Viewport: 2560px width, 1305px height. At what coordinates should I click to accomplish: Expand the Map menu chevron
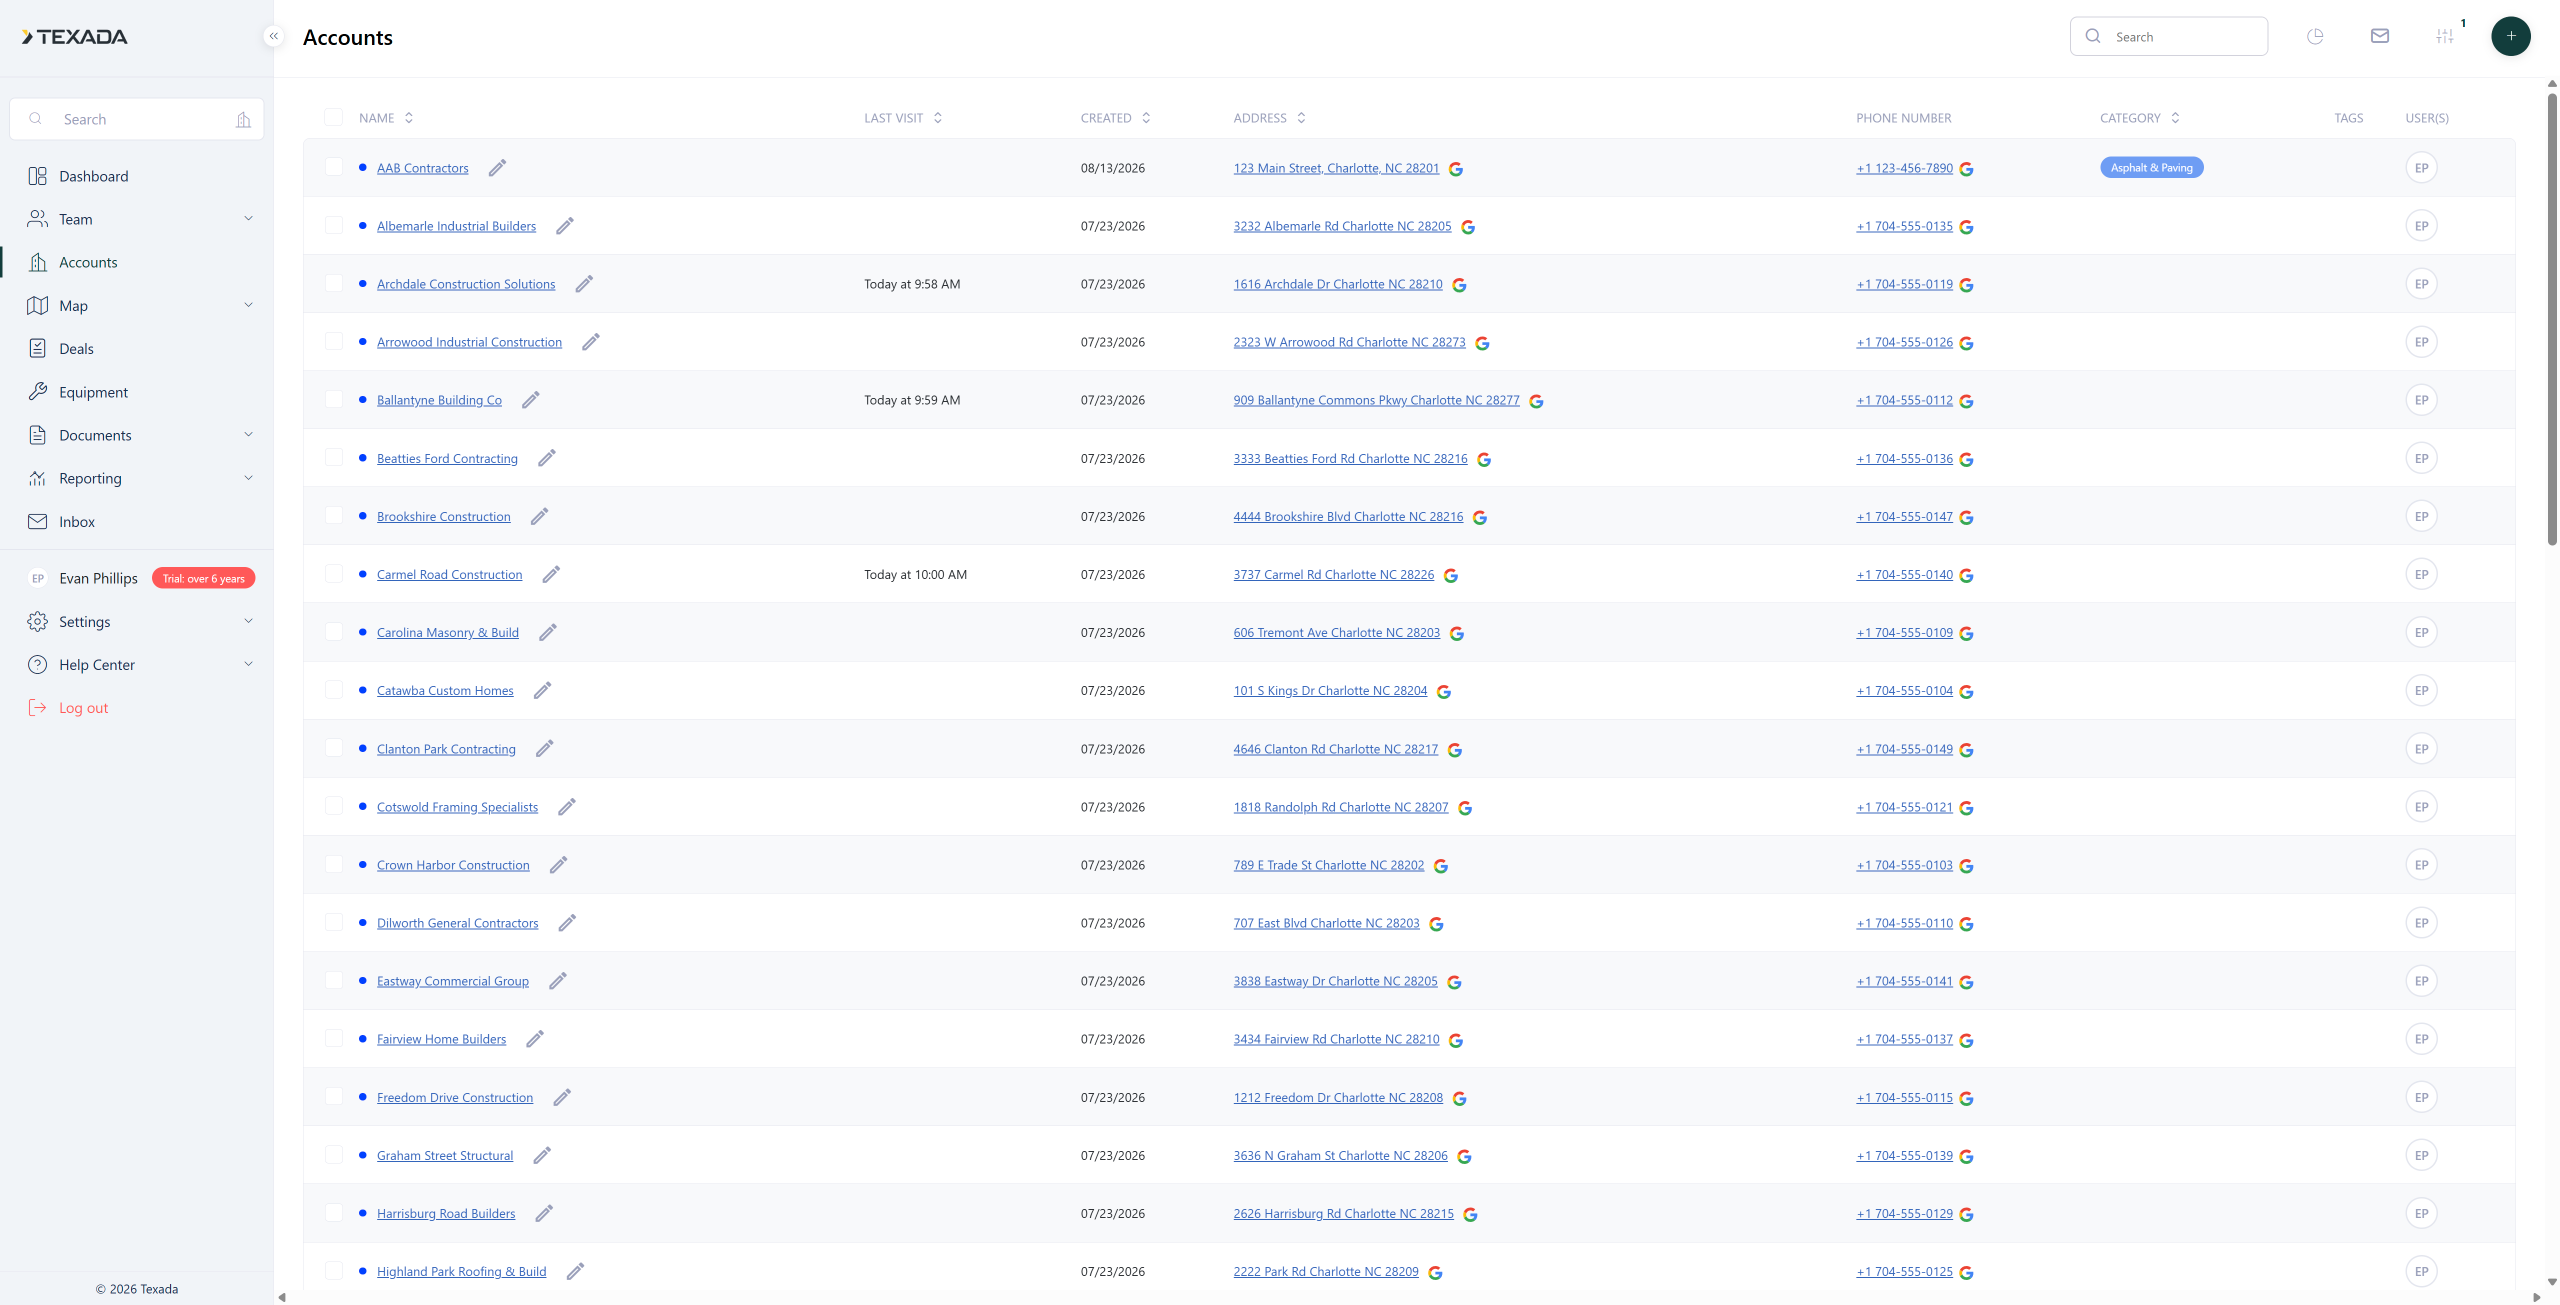click(x=248, y=305)
